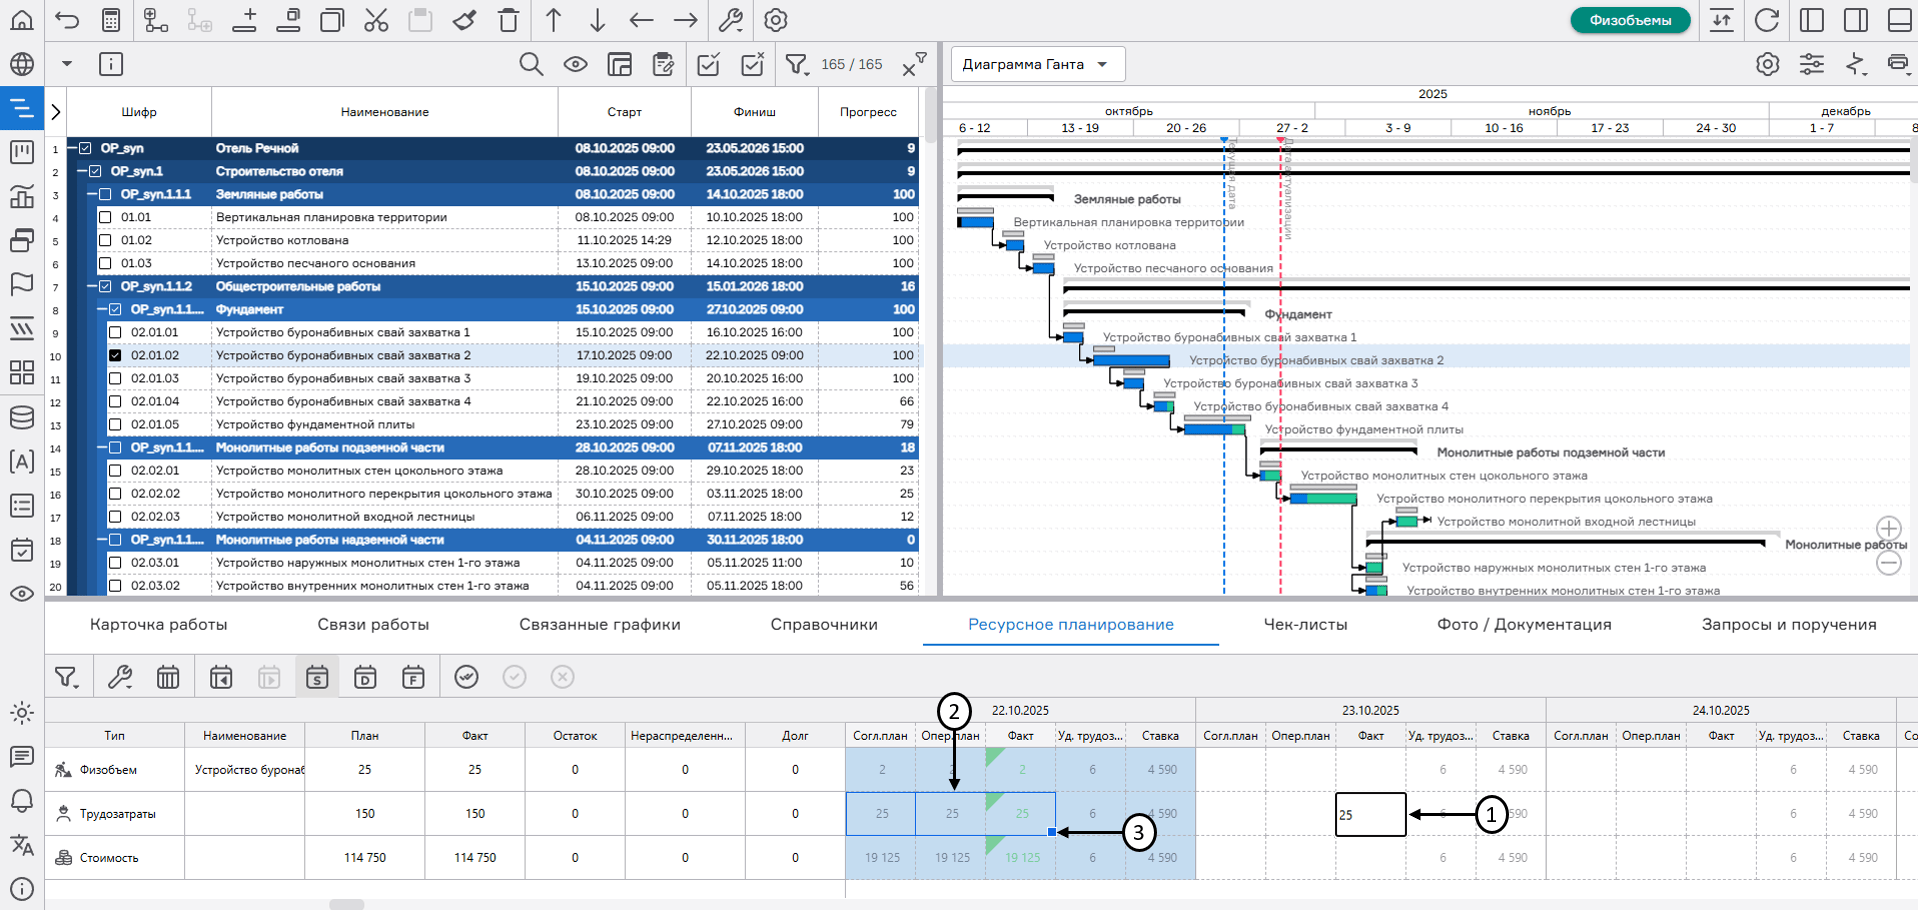1918x910 pixels.
Task: Collapse the Земляные работы group
Action: (x=92, y=194)
